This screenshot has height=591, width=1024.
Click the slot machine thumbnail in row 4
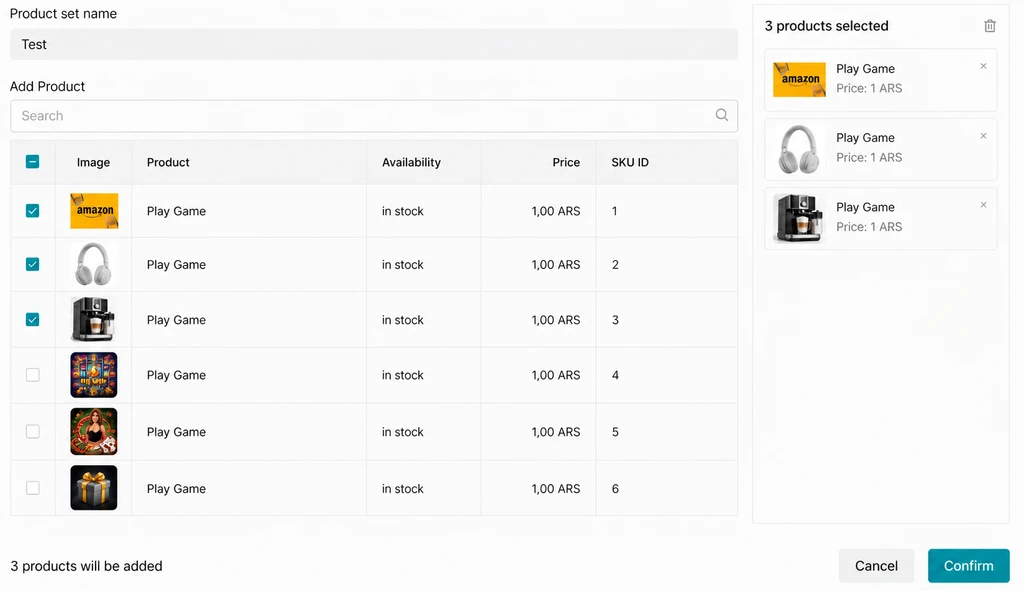click(x=94, y=375)
